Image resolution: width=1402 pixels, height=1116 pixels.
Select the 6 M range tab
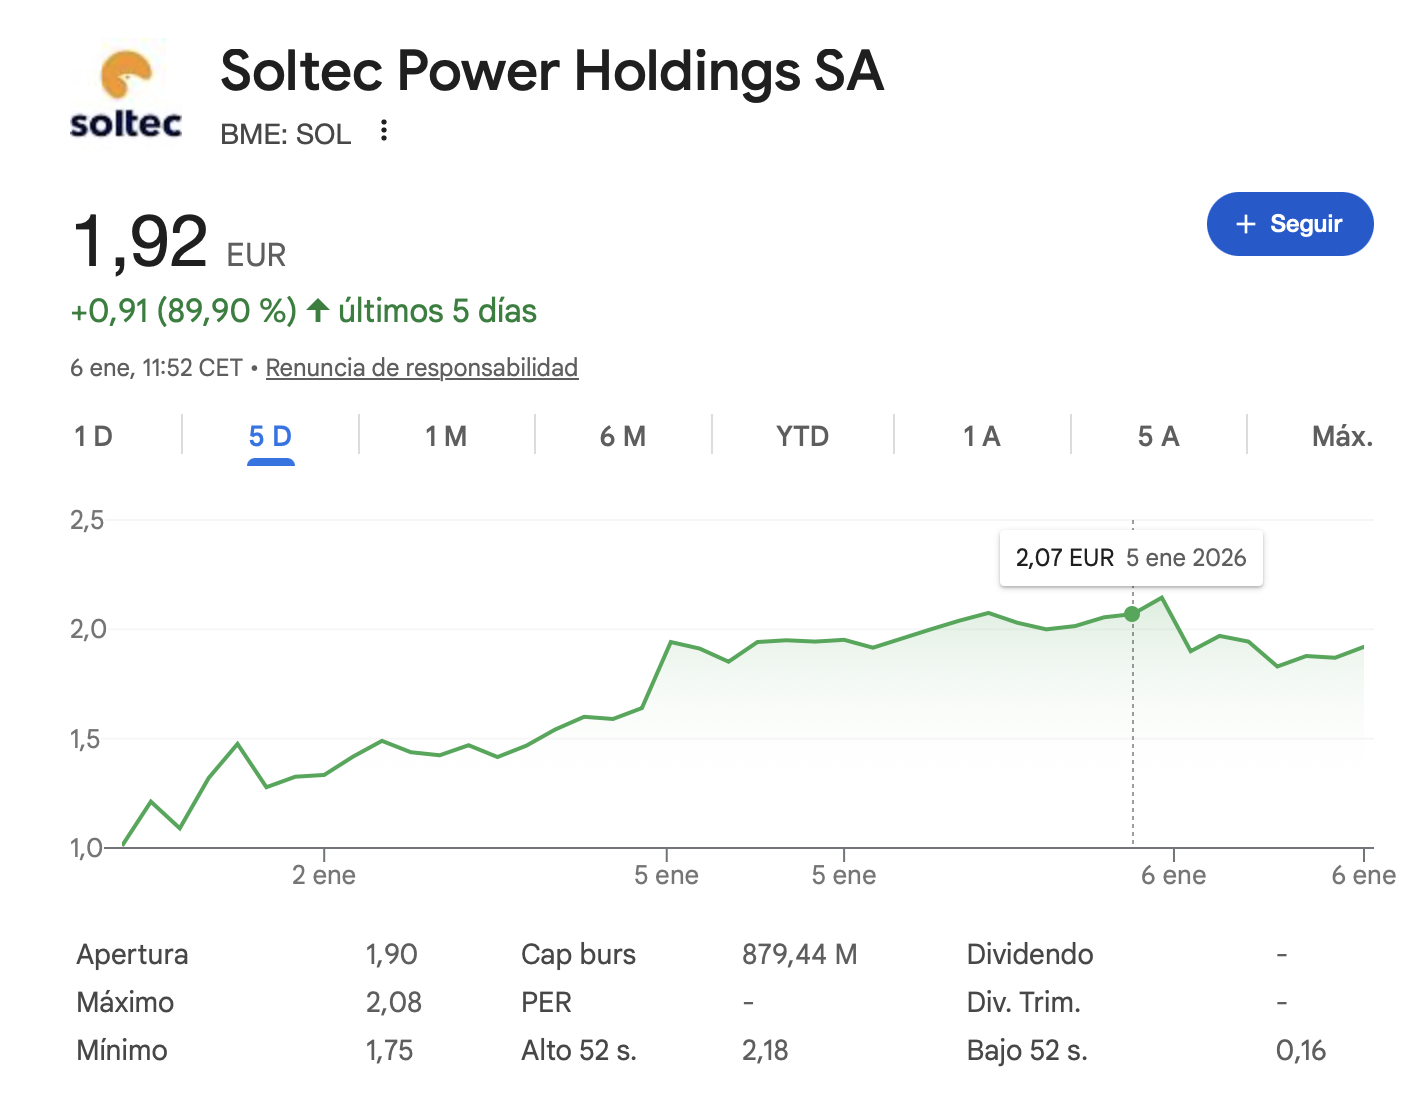click(623, 437)
